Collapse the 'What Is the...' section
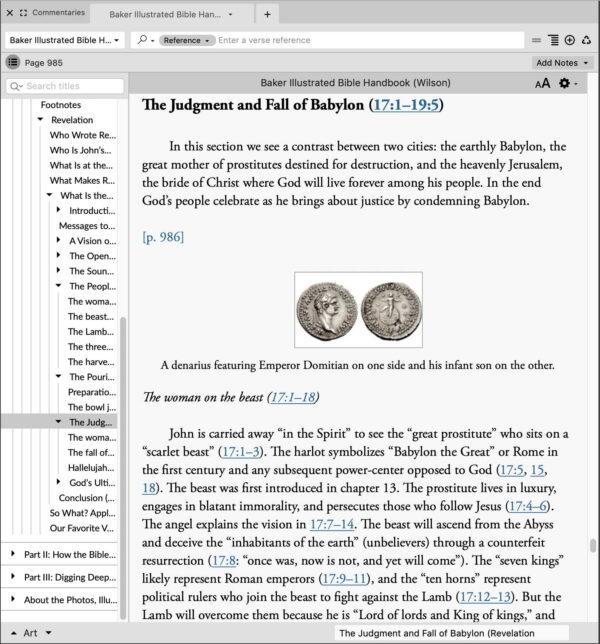This screenshot has width=600, height=644. [x=49, y=195]
